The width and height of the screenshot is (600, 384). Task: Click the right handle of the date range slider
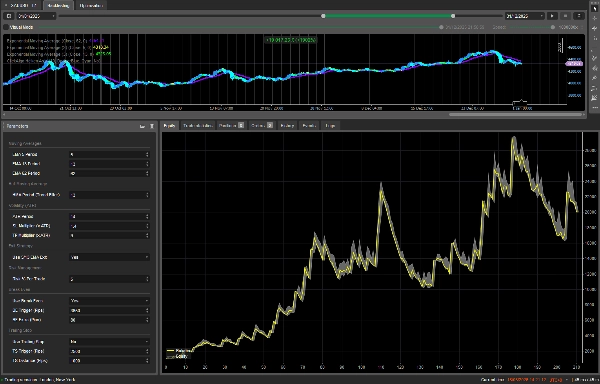click(x=453, y=16)
